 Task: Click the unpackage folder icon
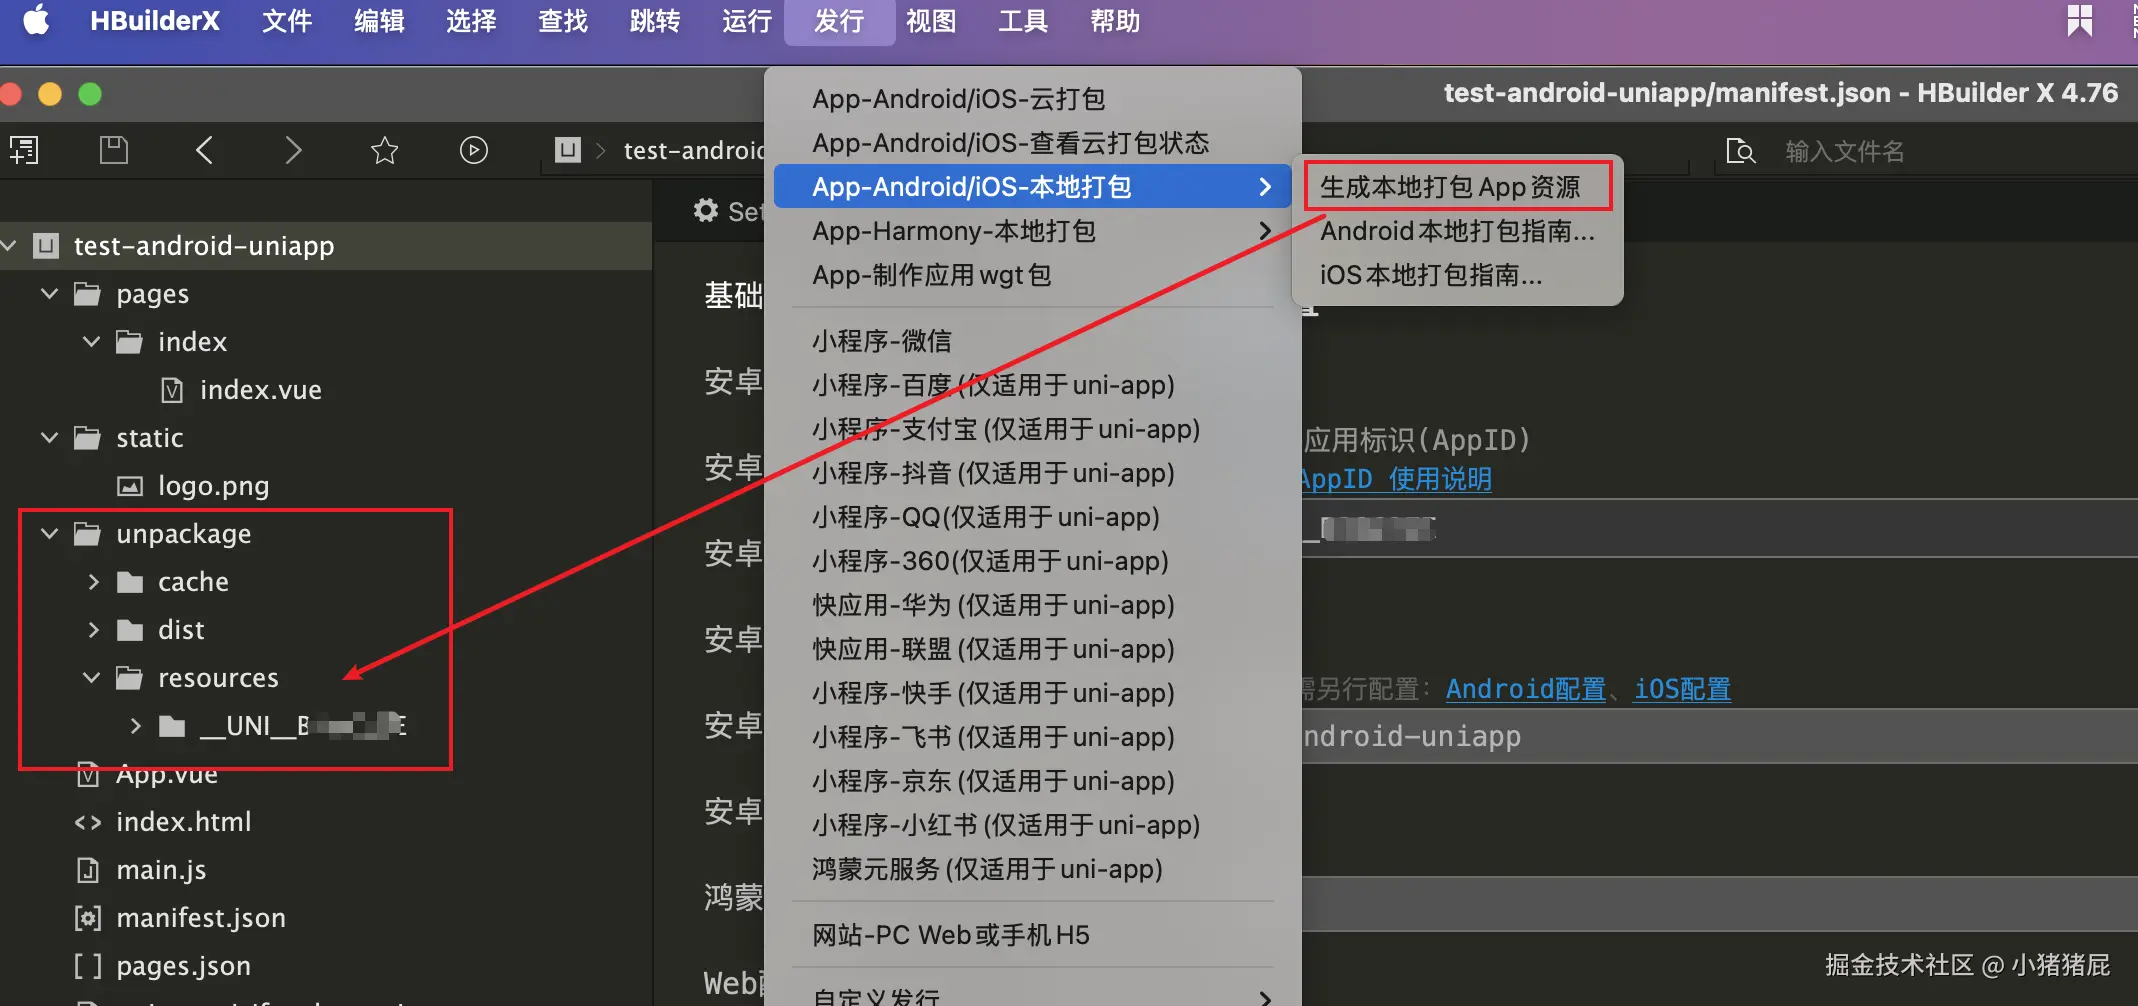pos(88,534)
